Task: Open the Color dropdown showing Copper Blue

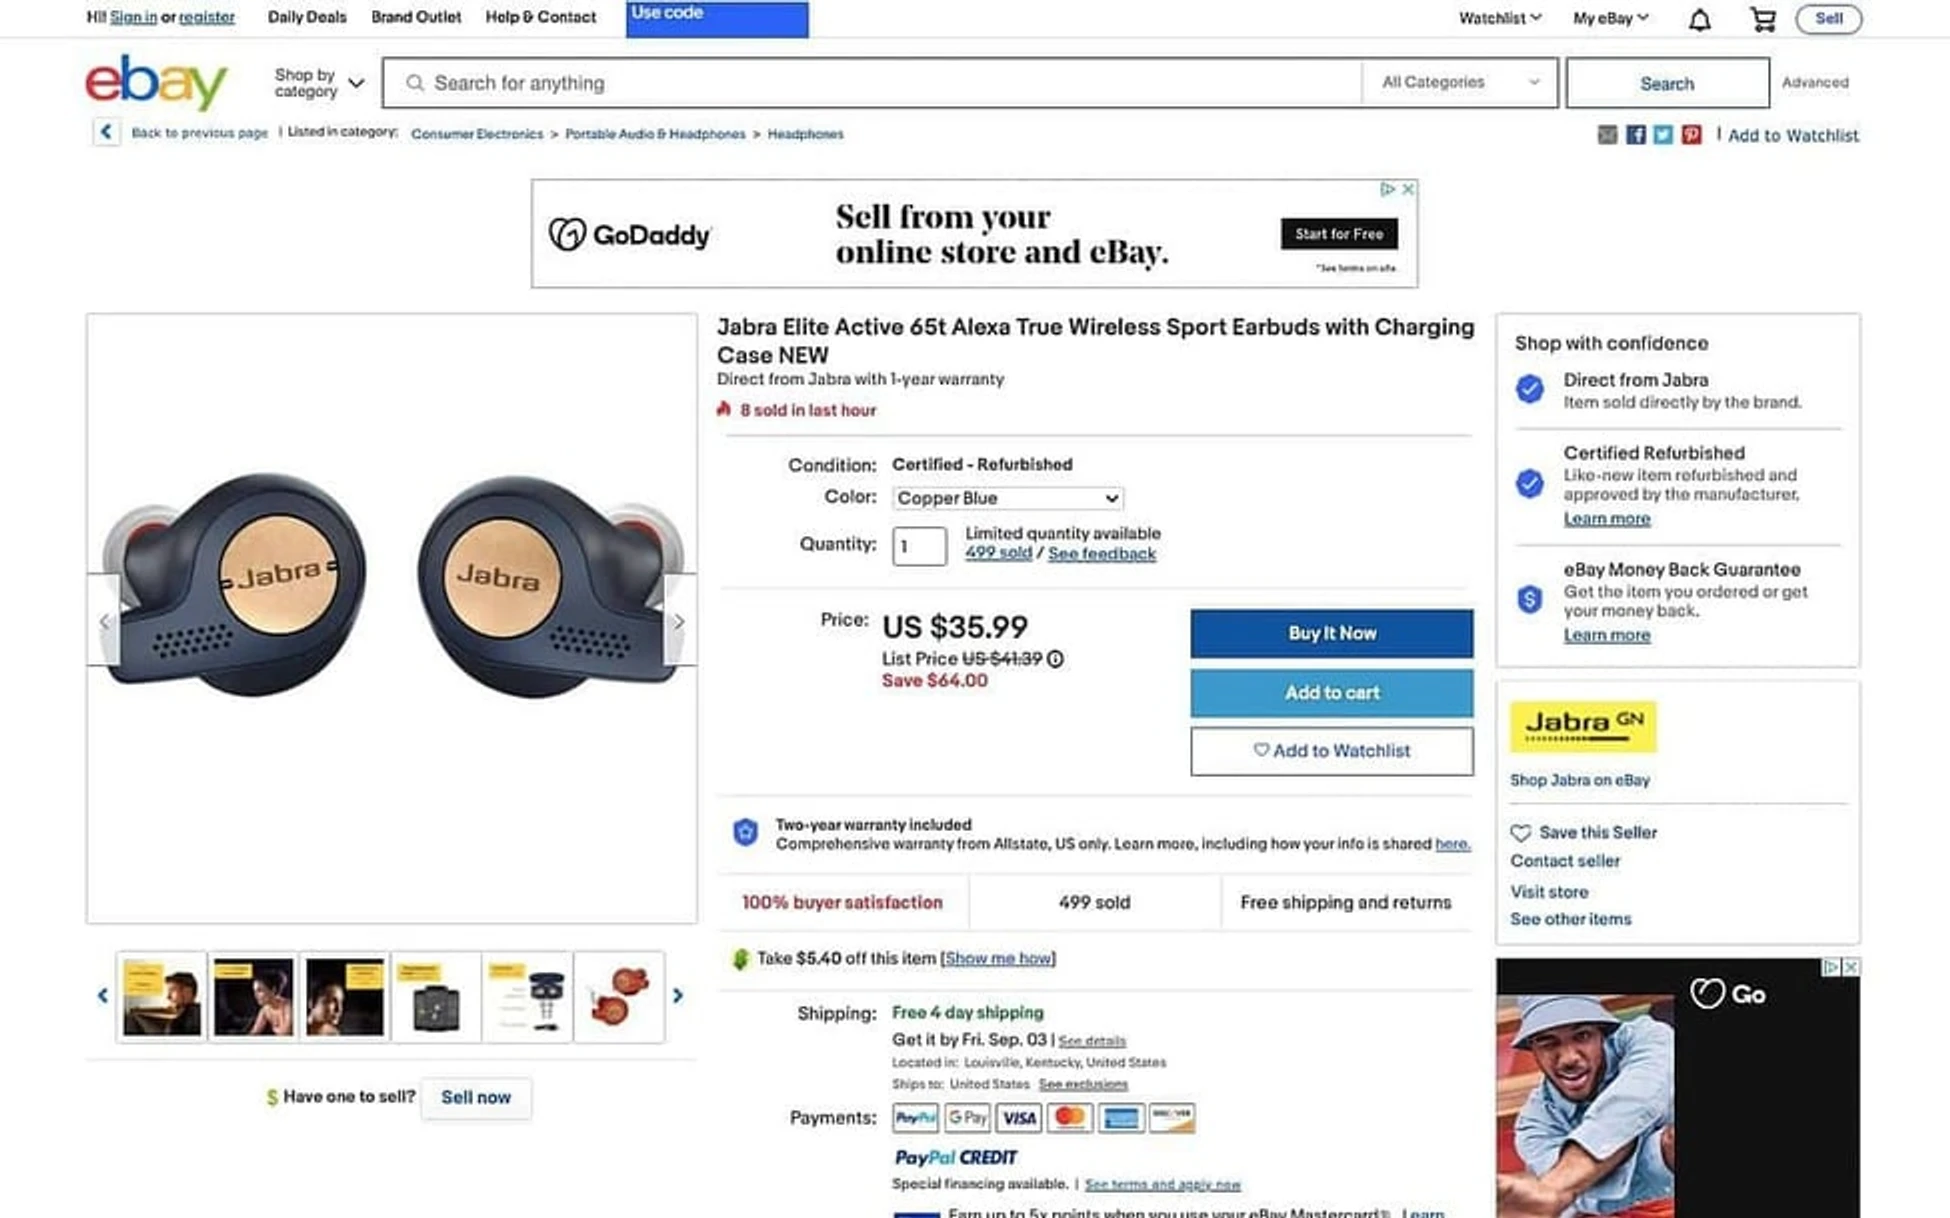Action: 1006,498
